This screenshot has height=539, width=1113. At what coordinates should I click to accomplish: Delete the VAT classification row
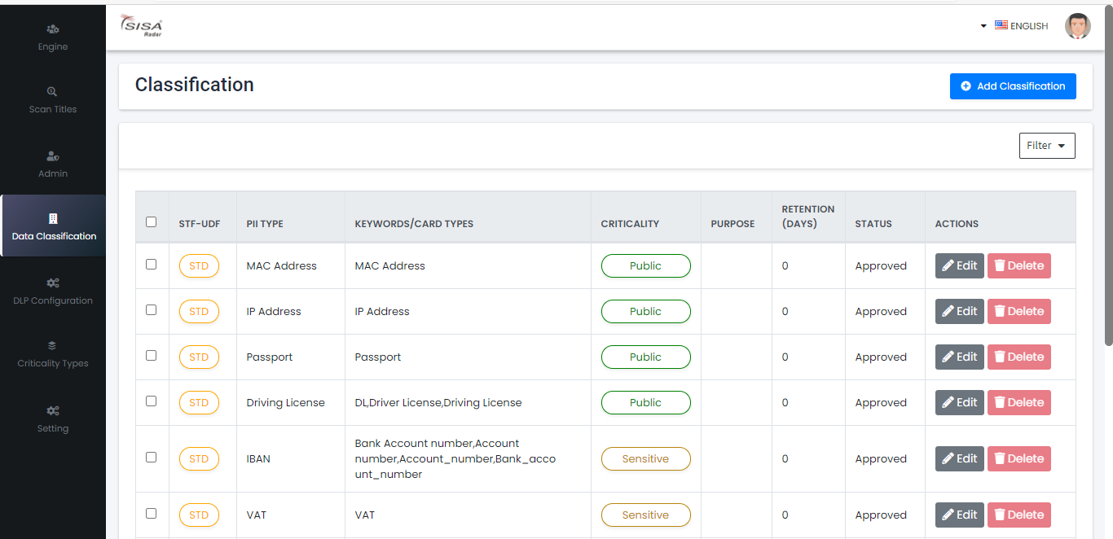(x=1018, y=515)
